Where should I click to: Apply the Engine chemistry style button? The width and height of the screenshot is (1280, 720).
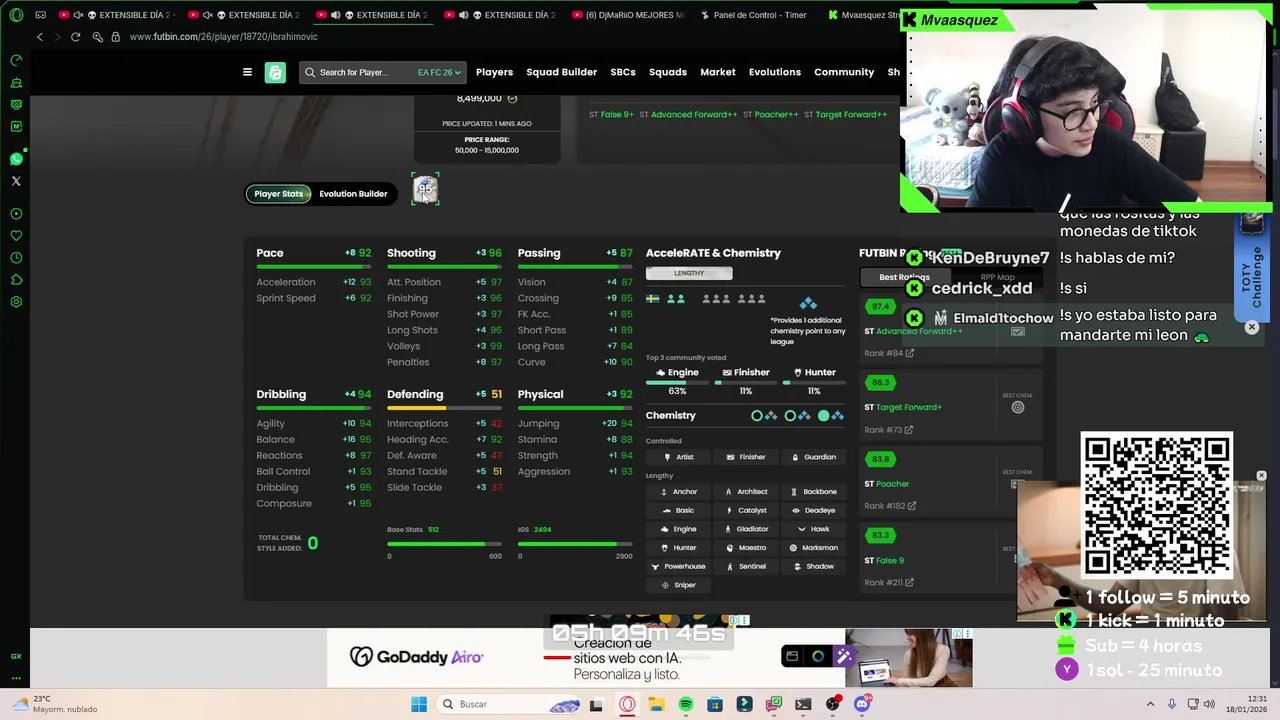(x=678, y=529)
